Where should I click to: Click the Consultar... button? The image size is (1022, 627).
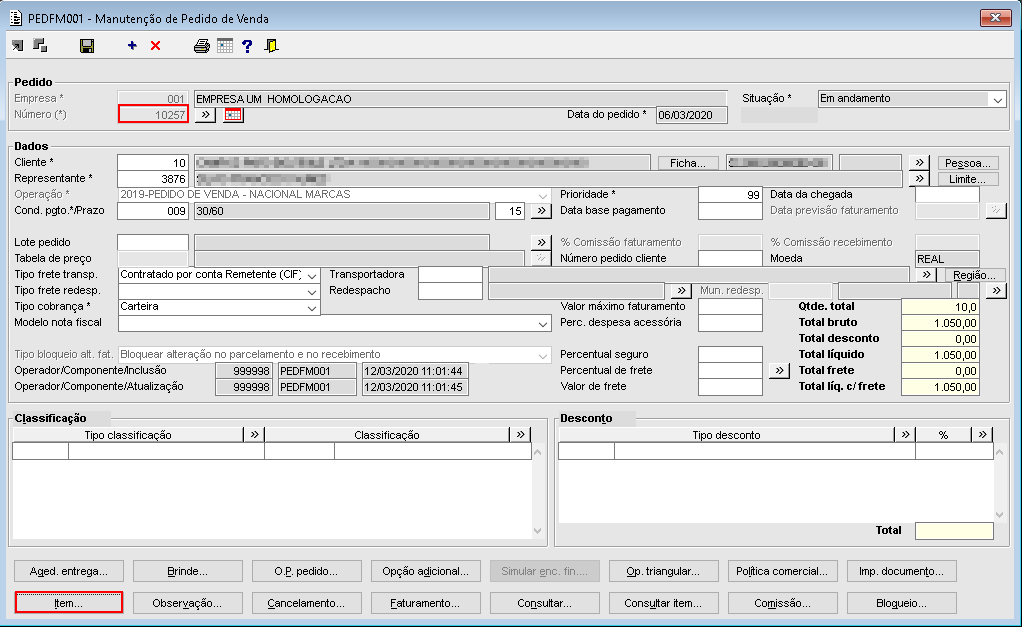click(544, 603)
